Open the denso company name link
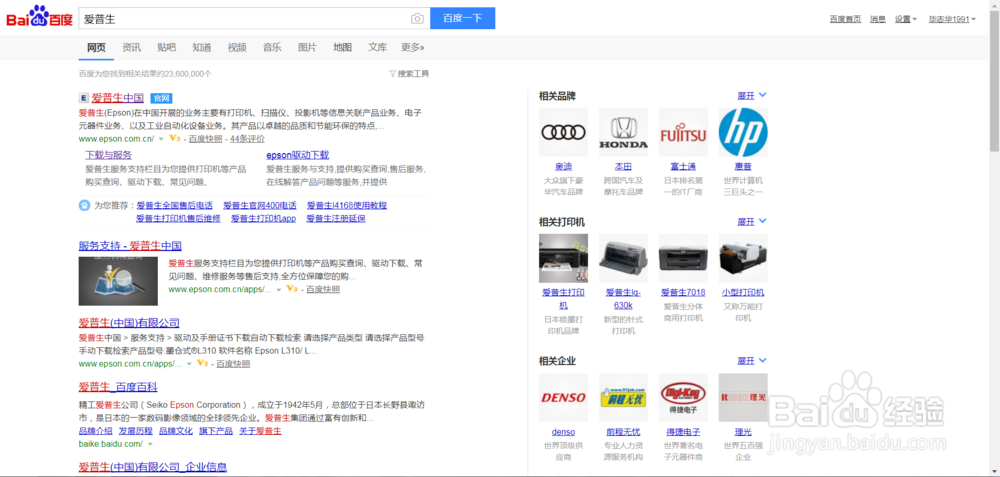Image resolution: width=1000 pixels, height=477 pixels. click(x=563, y=432)
